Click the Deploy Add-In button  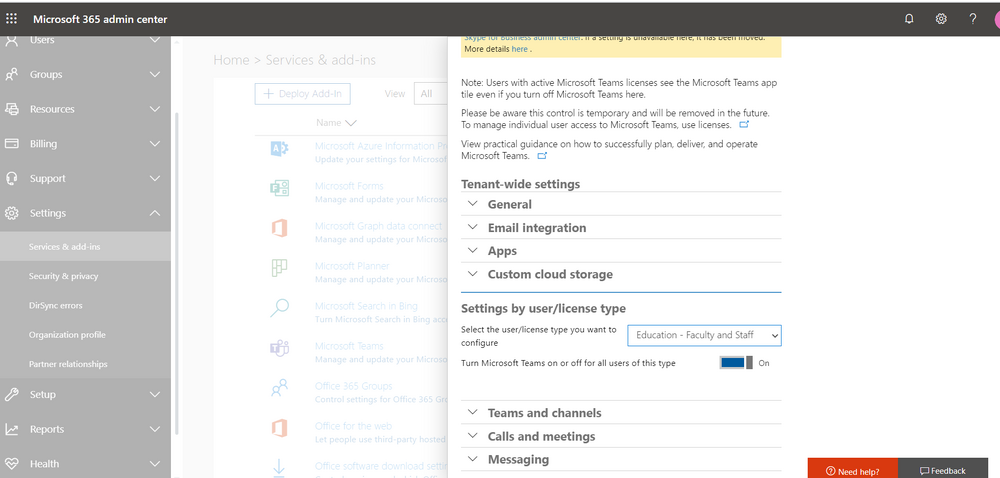point(302,94)
